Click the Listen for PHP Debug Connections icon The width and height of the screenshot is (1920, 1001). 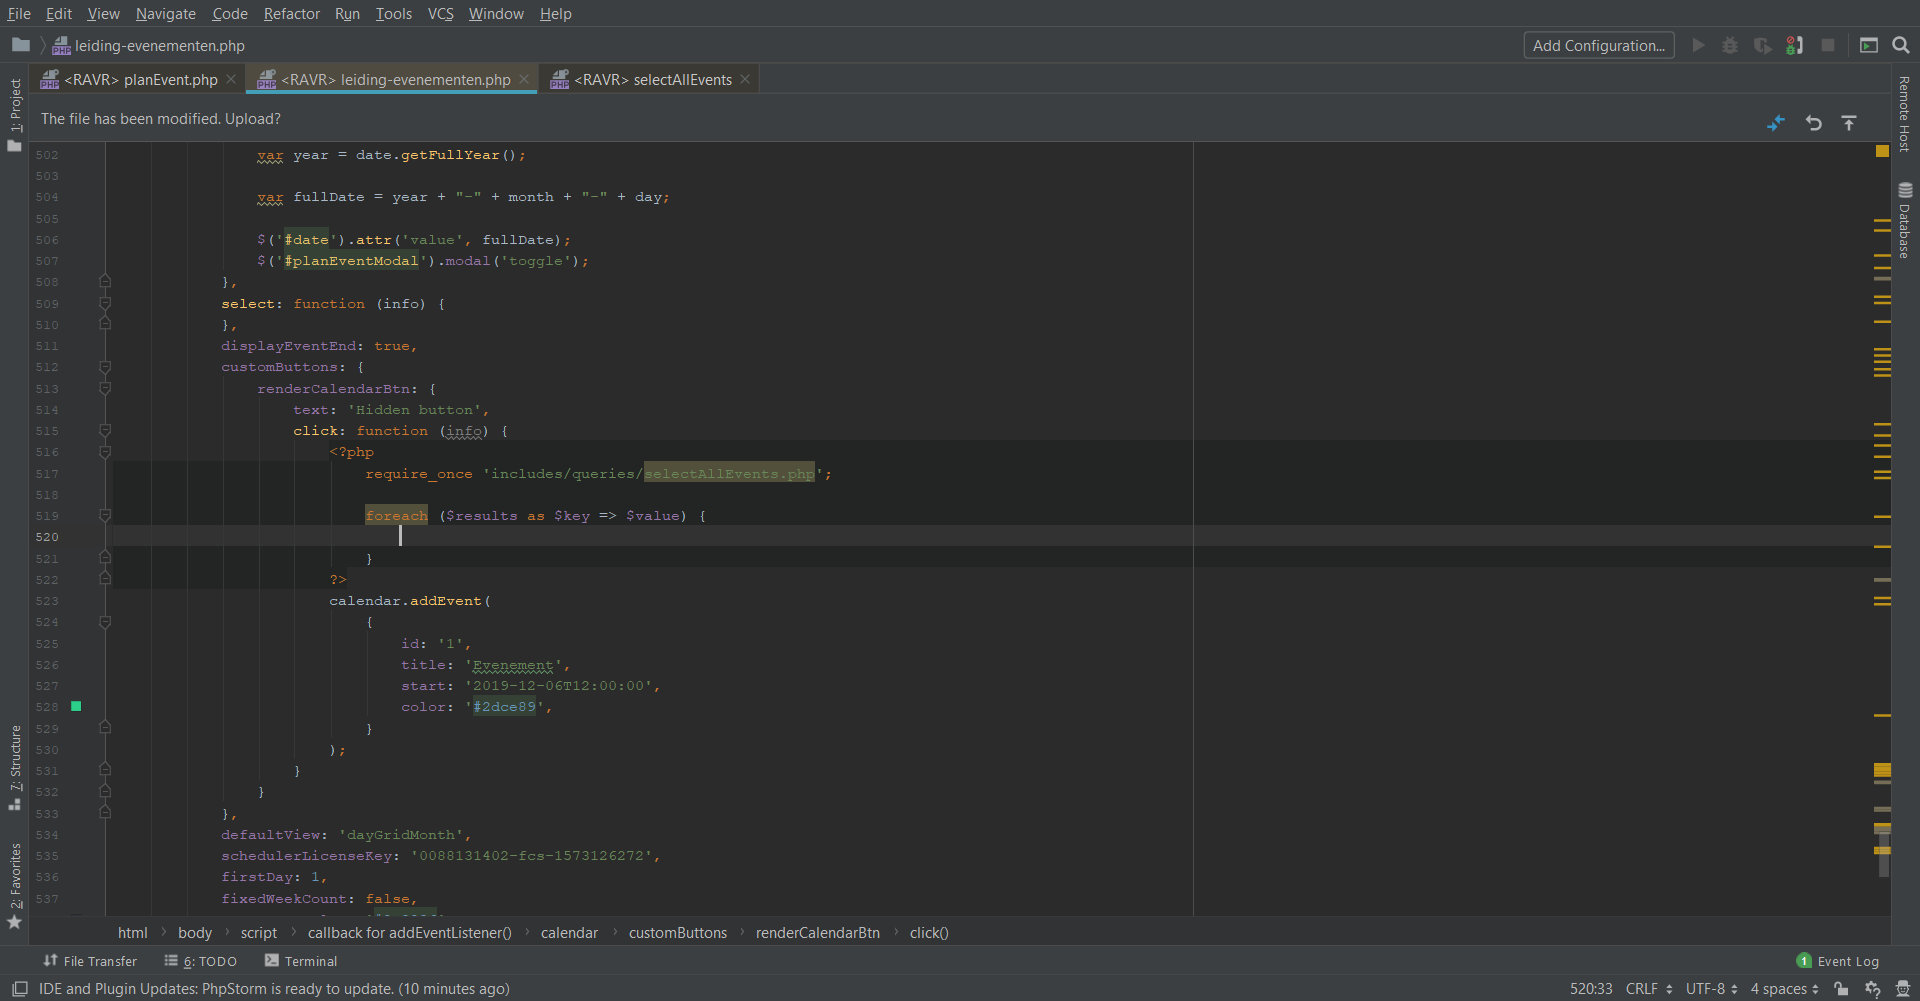[x=1794, y=45]
